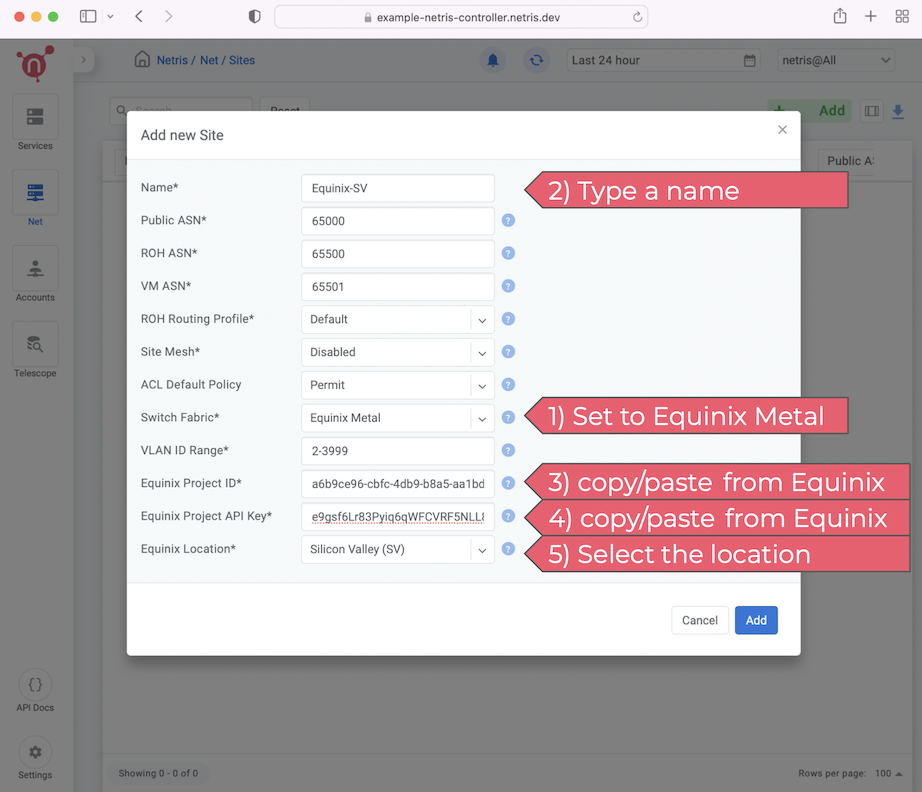This screenshot has width=922, height=792.
Task: Open the netris@All user menu
Action: tap(836, 60)
